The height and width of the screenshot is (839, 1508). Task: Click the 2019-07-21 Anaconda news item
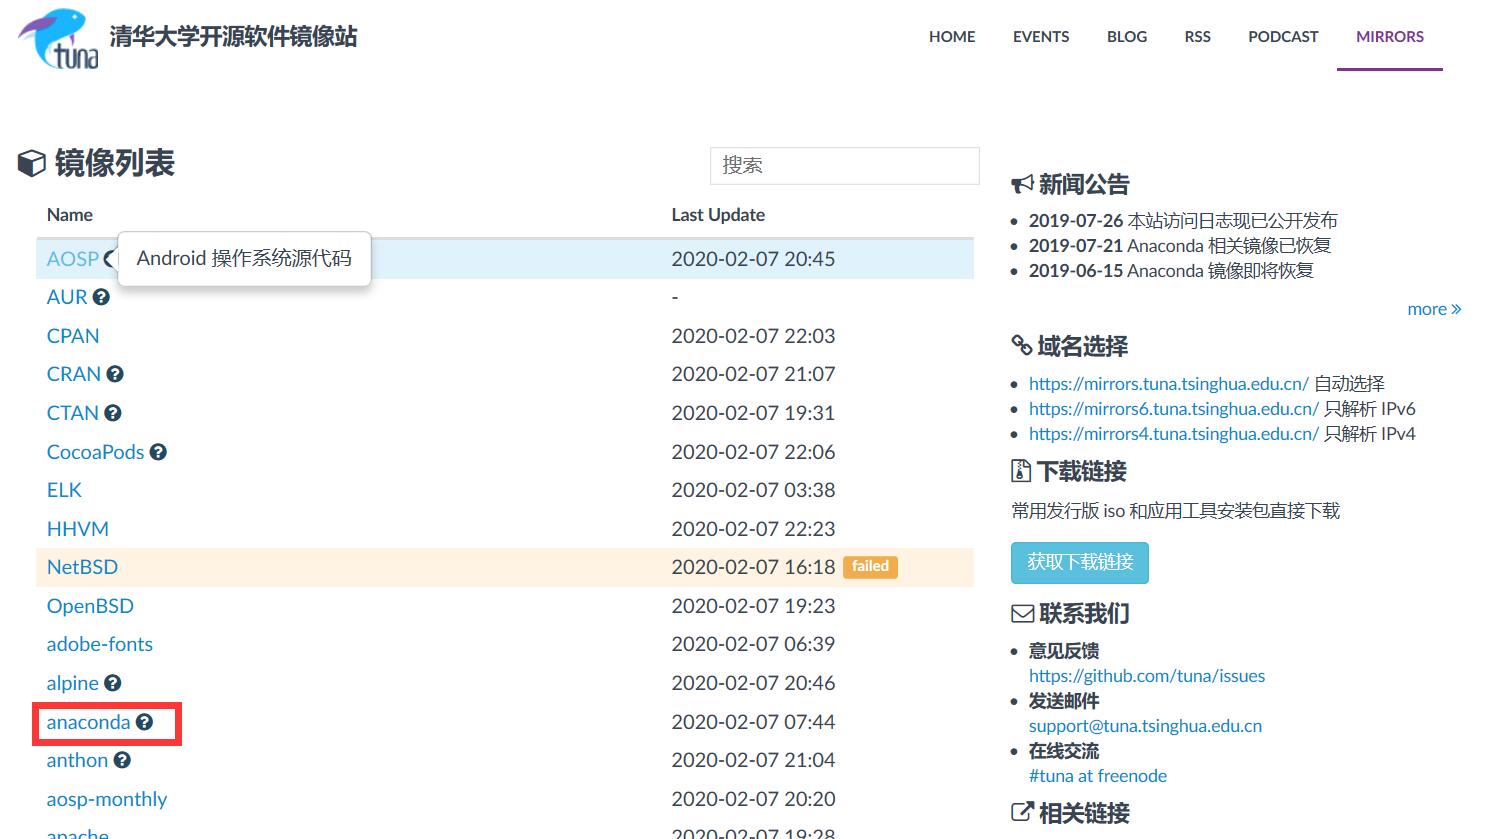[1180, 246]
